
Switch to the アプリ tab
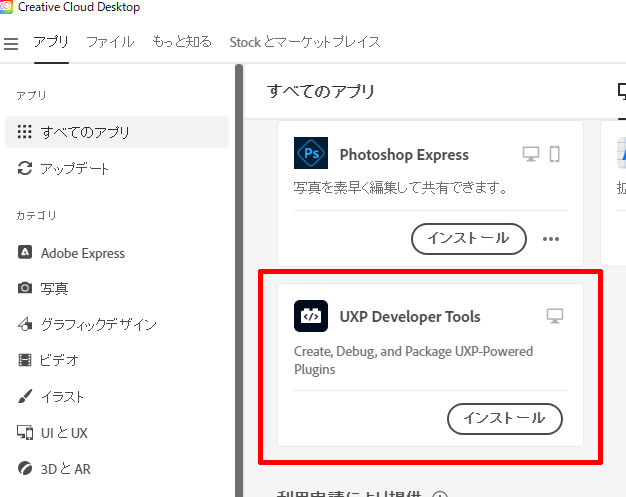coord(51,42)
